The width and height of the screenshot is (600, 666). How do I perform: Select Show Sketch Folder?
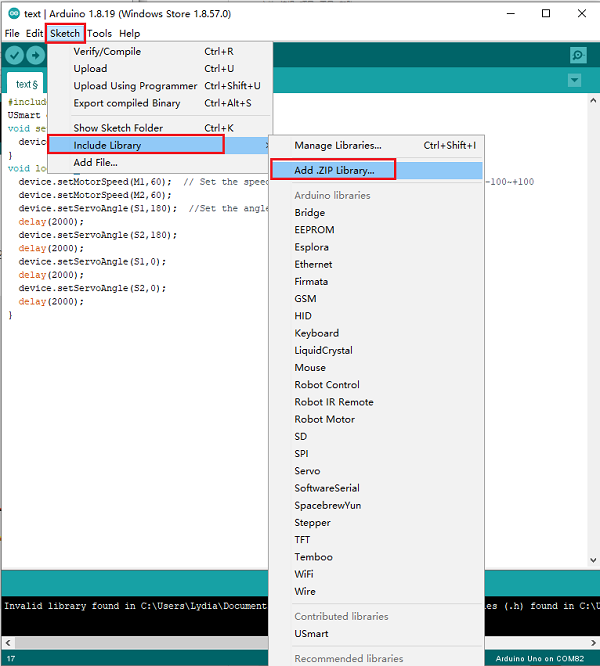pyautogui.click(x=160, y=128)
